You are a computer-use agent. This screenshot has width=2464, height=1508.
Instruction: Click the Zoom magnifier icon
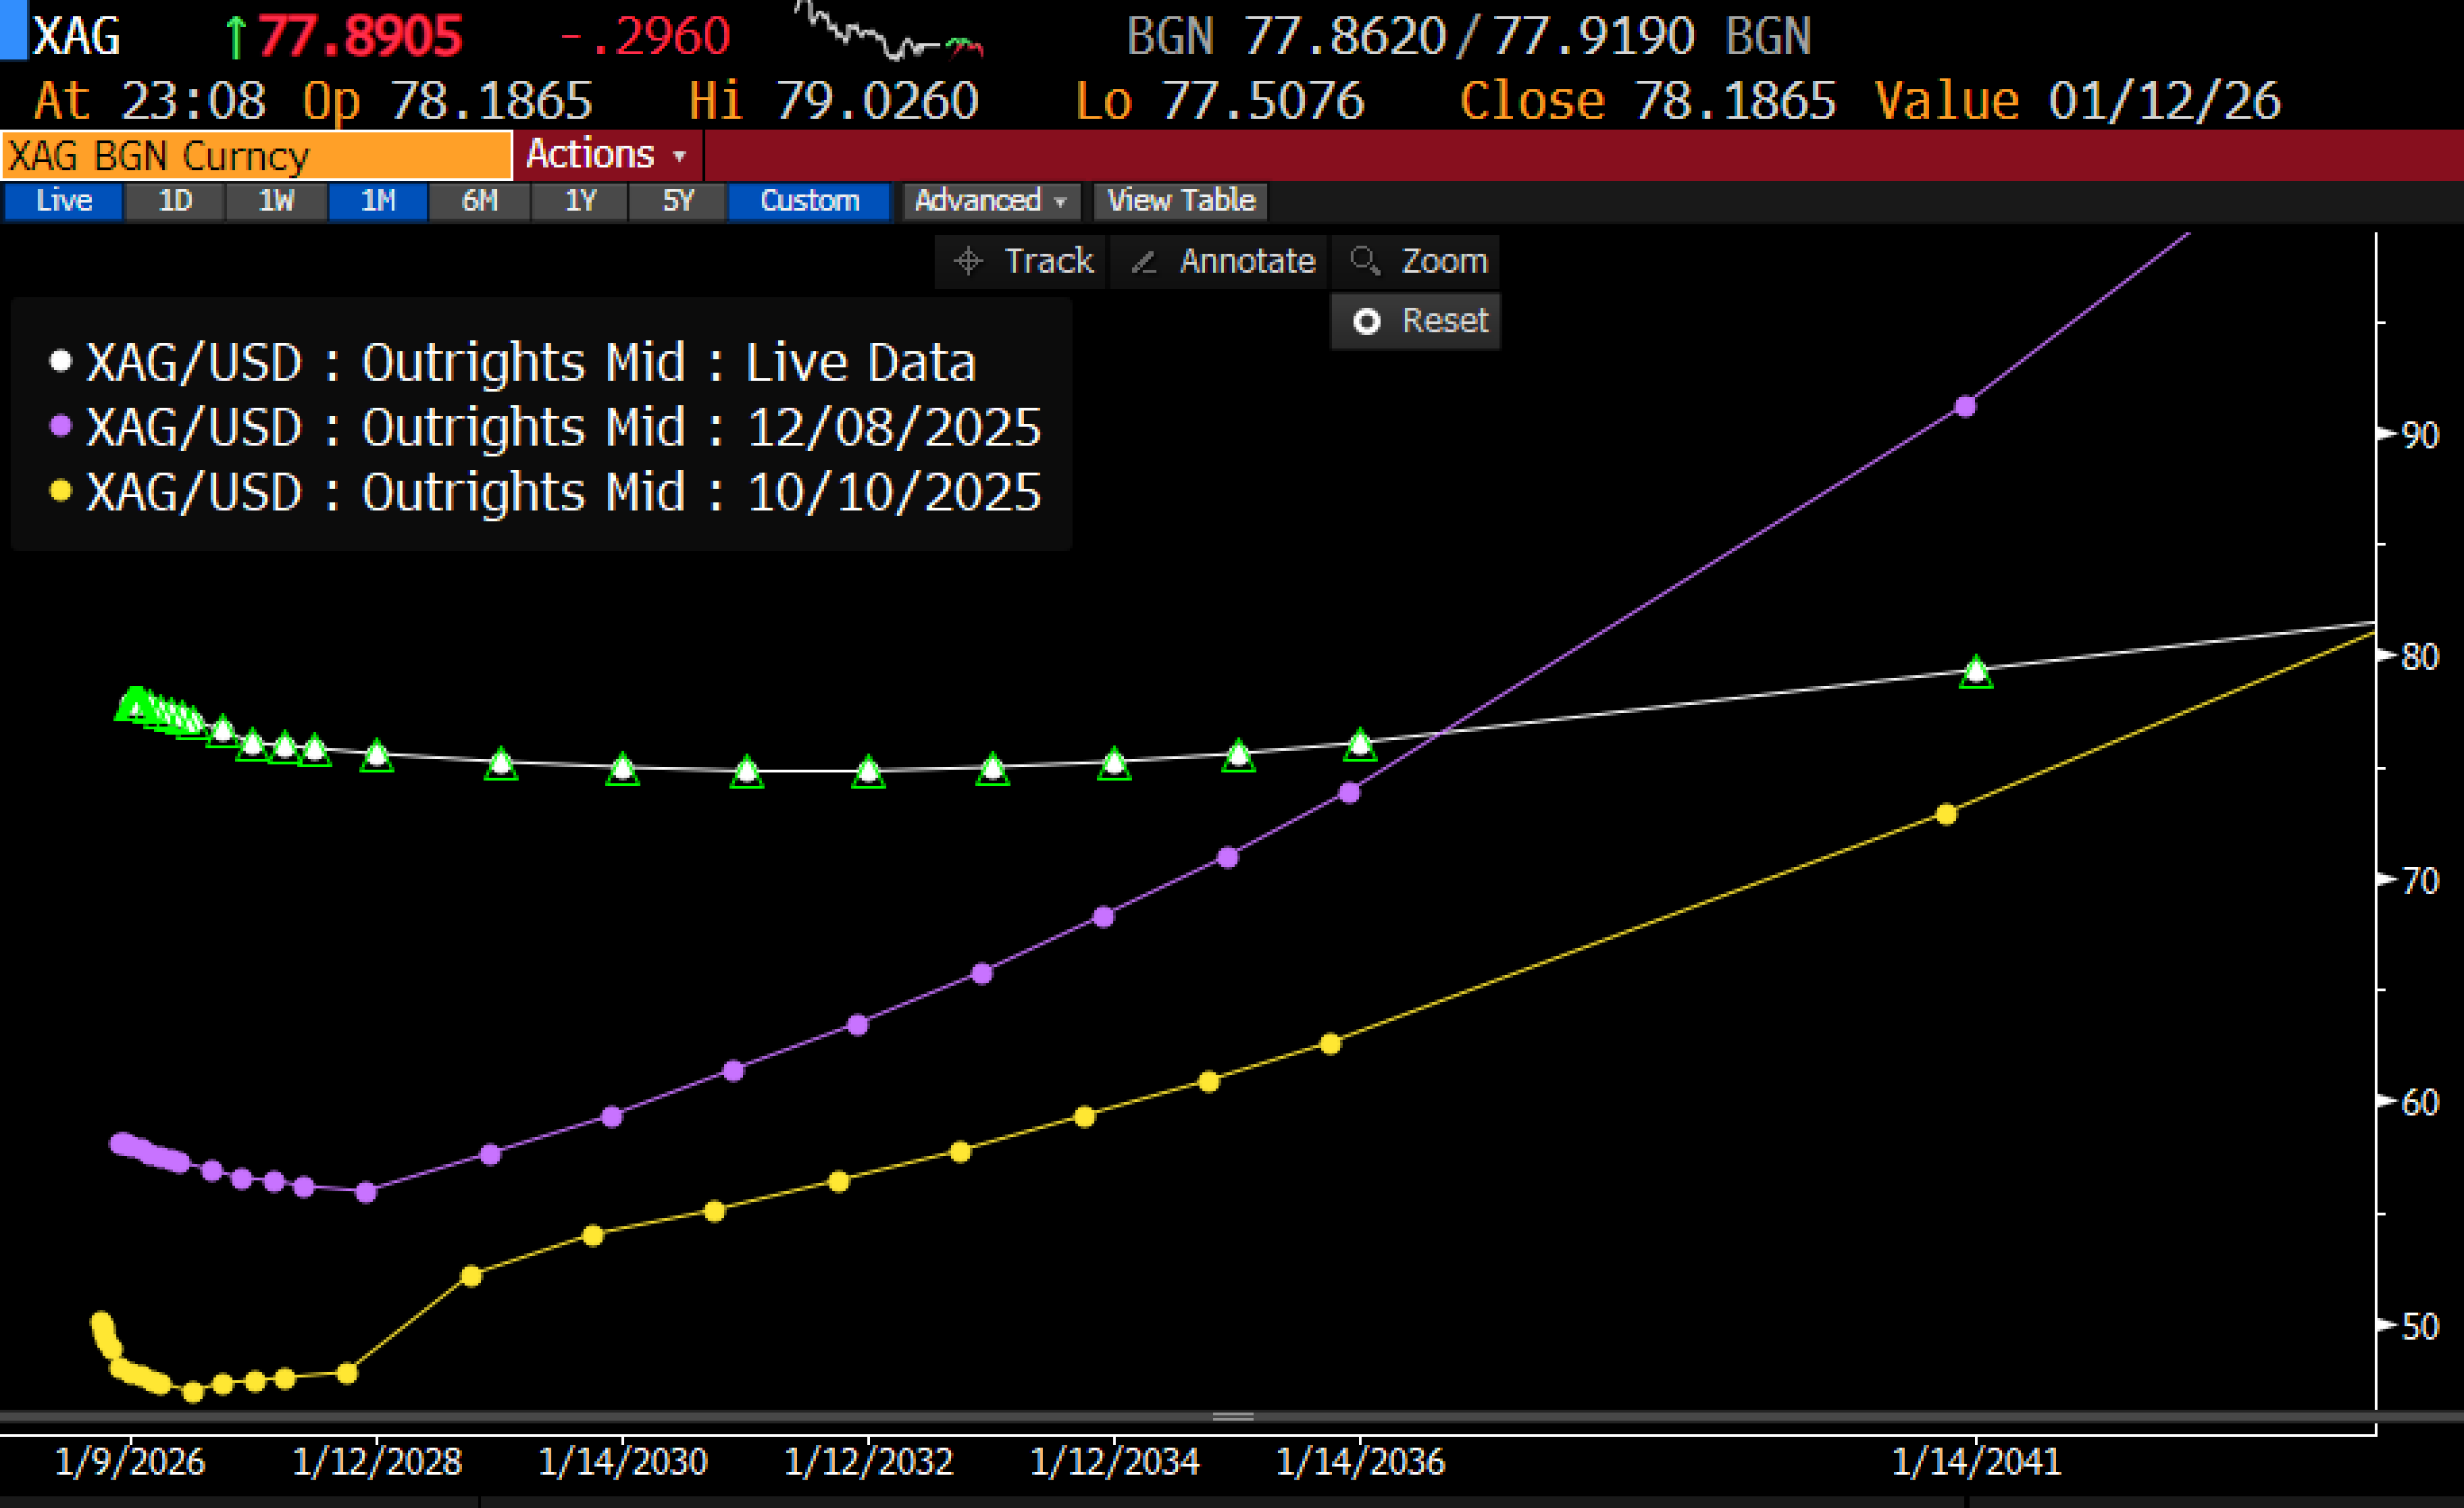[1364, 260]
